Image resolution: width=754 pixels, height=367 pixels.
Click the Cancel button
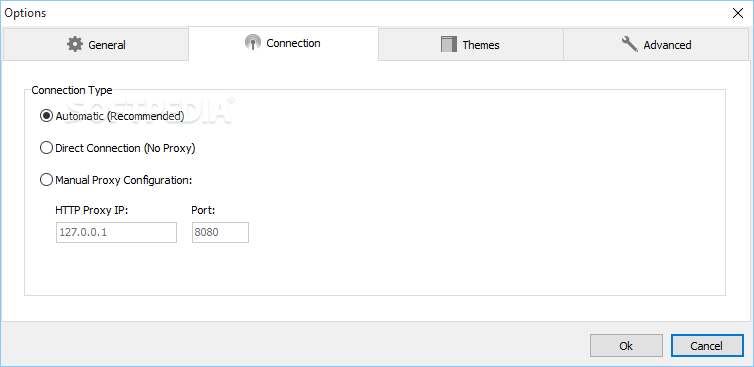[706, 346]
